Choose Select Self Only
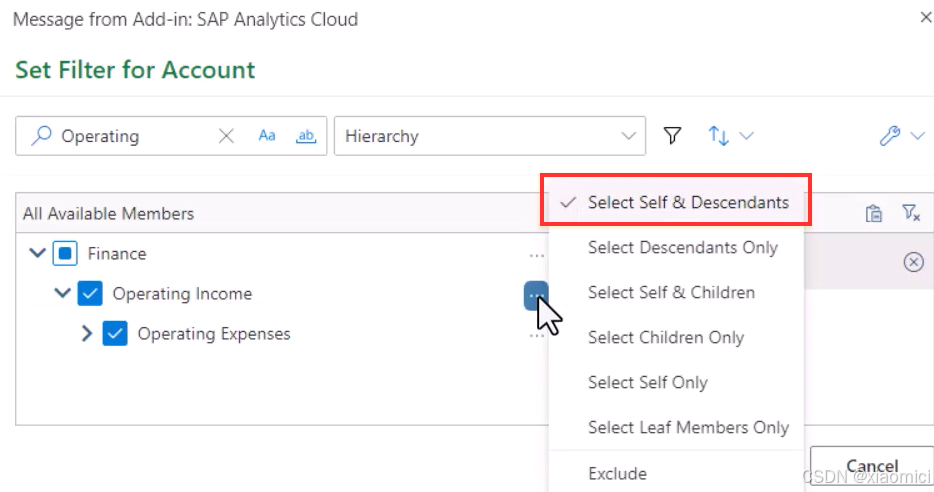The height and width of the screenshot is (492, 934). [x=676, y=382]
